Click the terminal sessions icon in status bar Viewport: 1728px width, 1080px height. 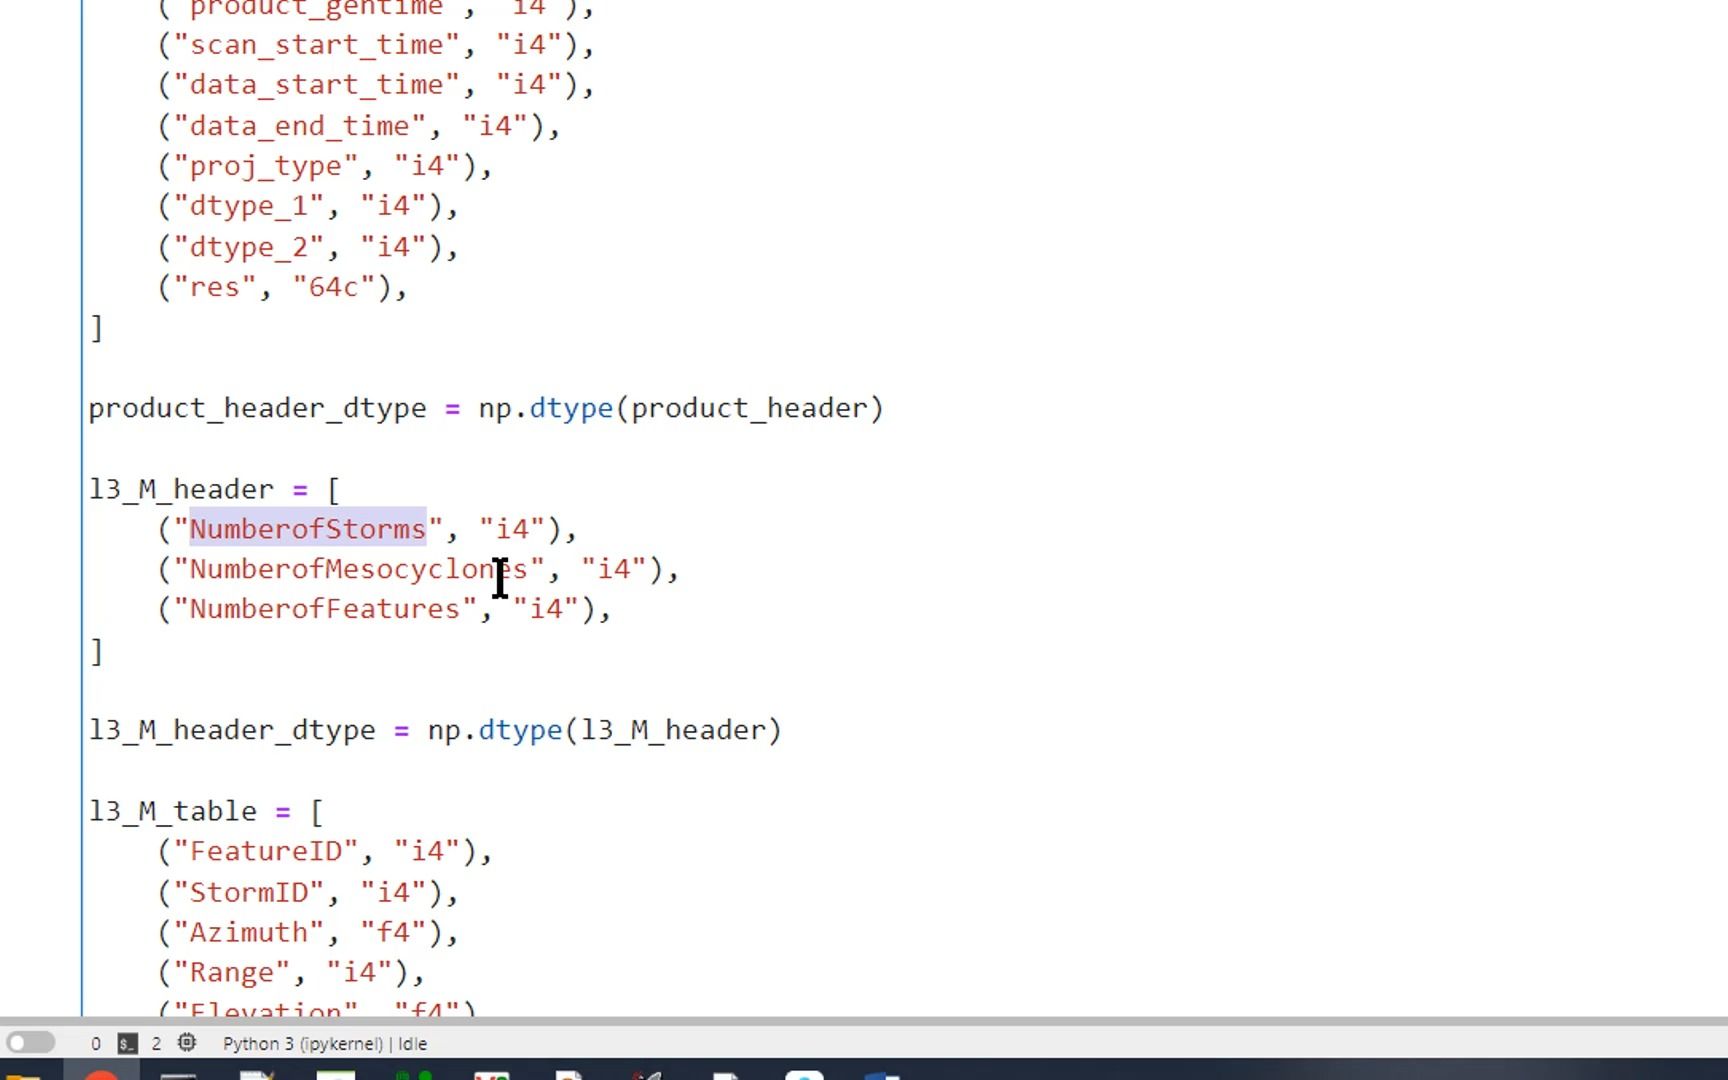point(127,1043)
